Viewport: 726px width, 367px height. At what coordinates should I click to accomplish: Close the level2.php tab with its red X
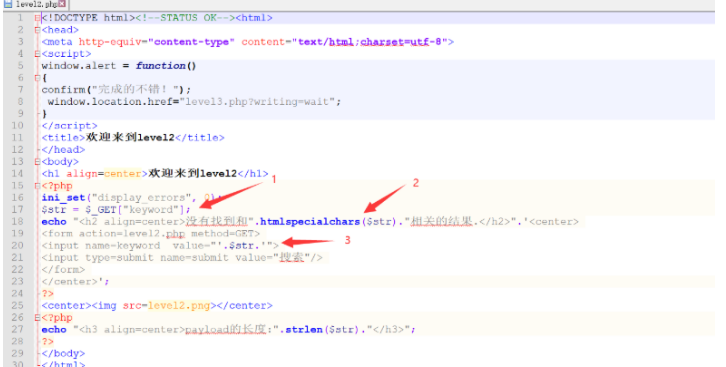pos(62,4)
